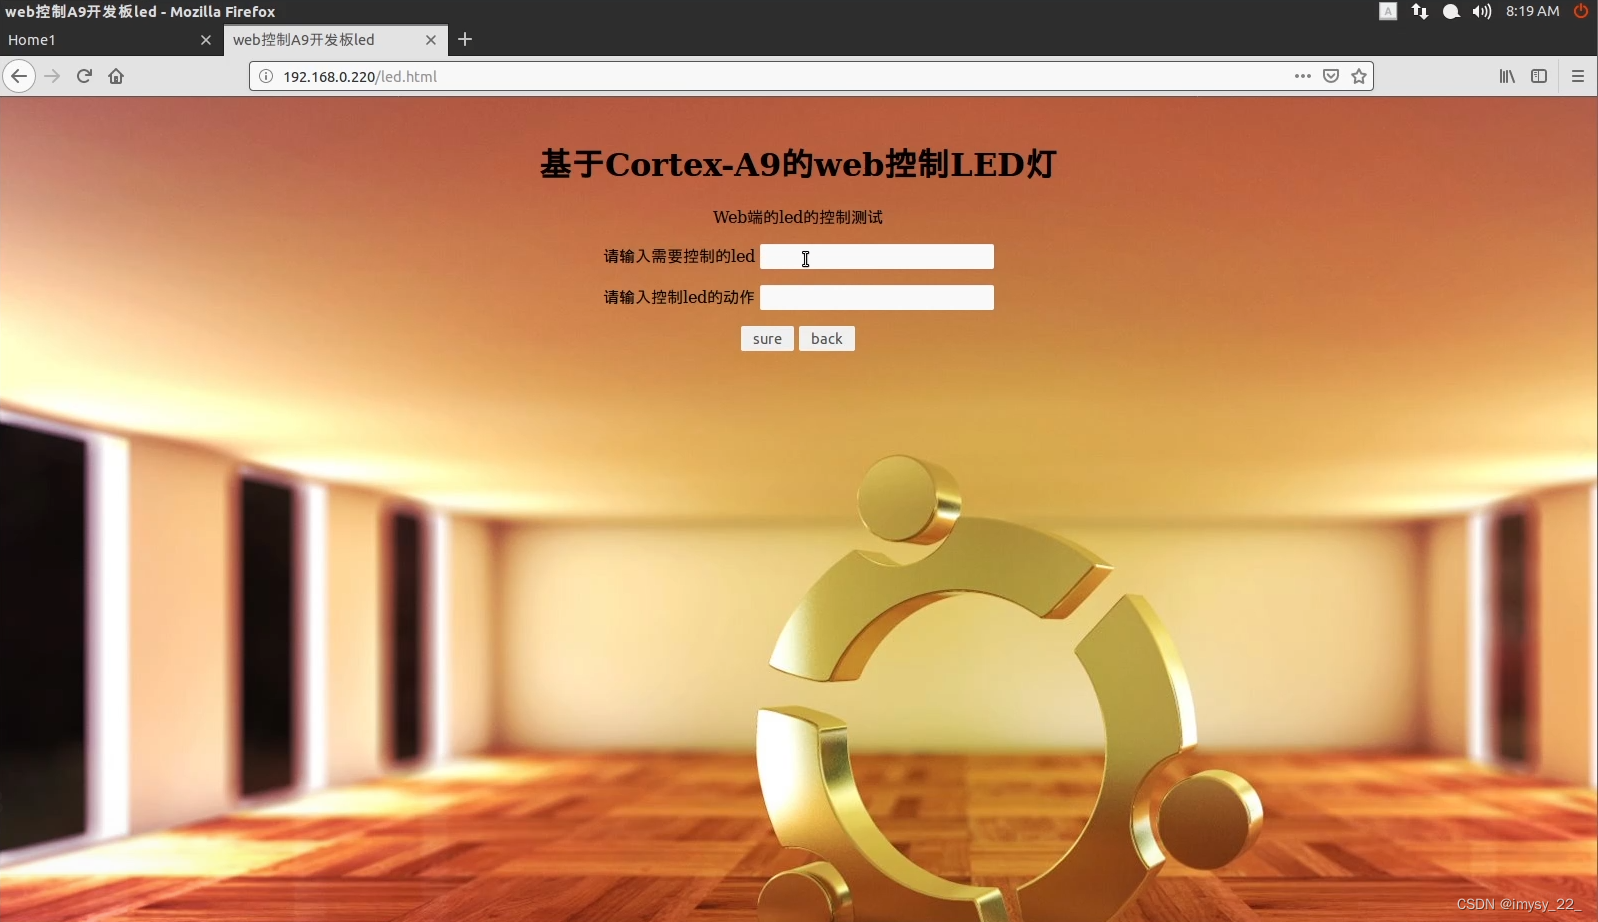This screenshot has width=1598, height=922.
Task: Open the power session menu
Action: 1581,11
